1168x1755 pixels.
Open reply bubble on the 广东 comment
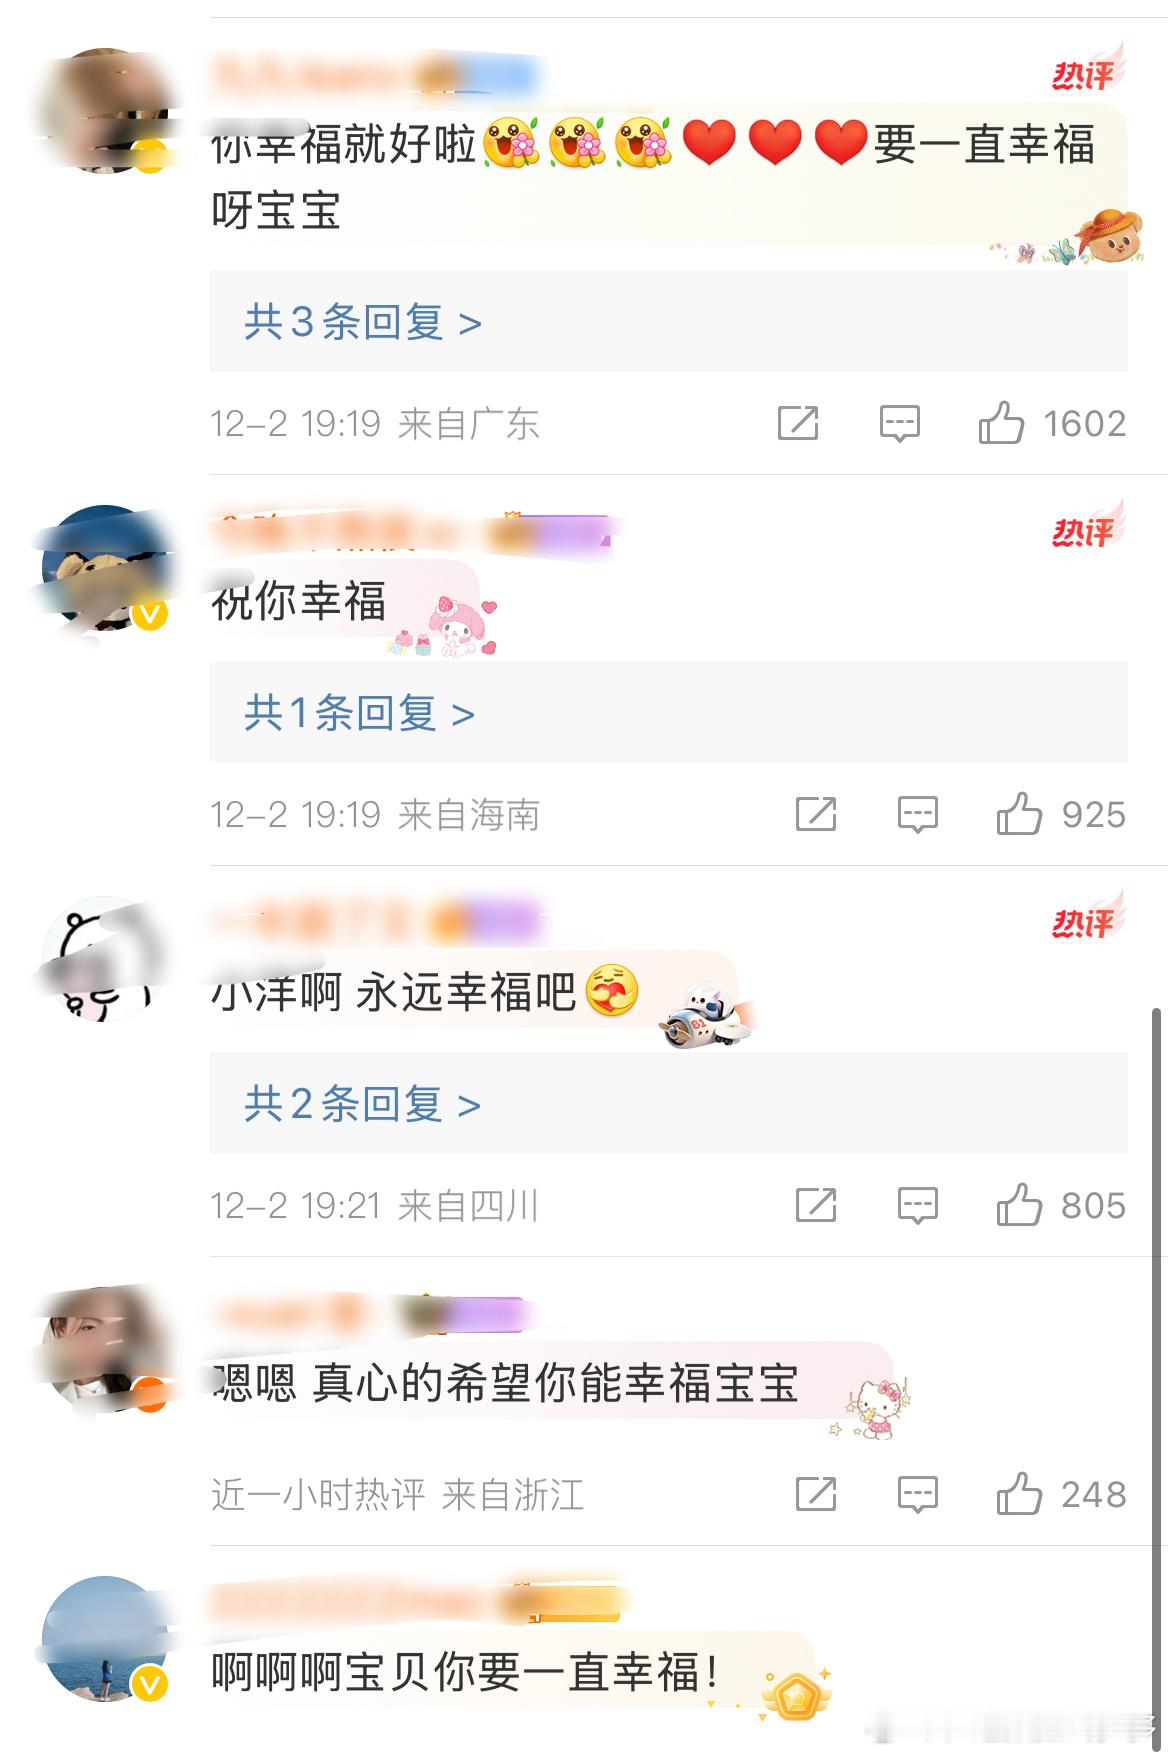899,424
